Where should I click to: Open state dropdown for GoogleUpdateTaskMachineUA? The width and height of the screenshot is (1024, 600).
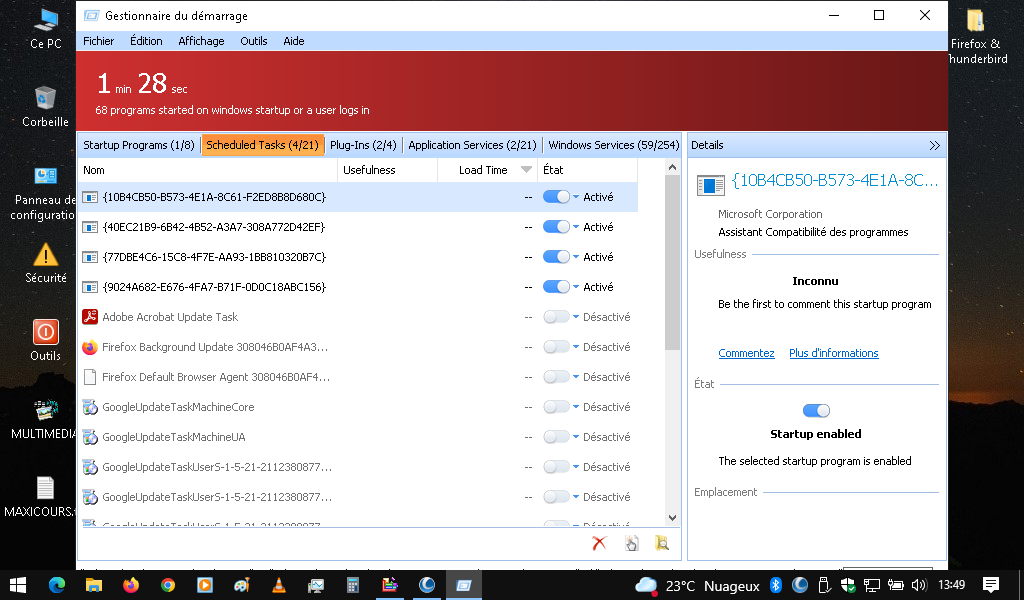point(576,438)
